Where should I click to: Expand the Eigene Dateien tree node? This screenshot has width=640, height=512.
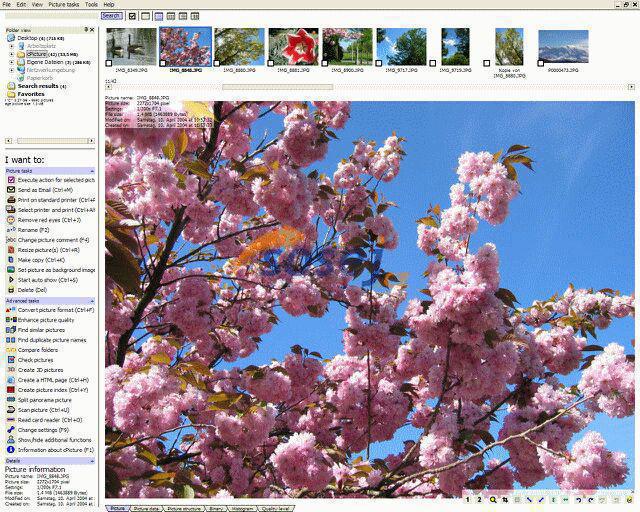click(12, 62)
